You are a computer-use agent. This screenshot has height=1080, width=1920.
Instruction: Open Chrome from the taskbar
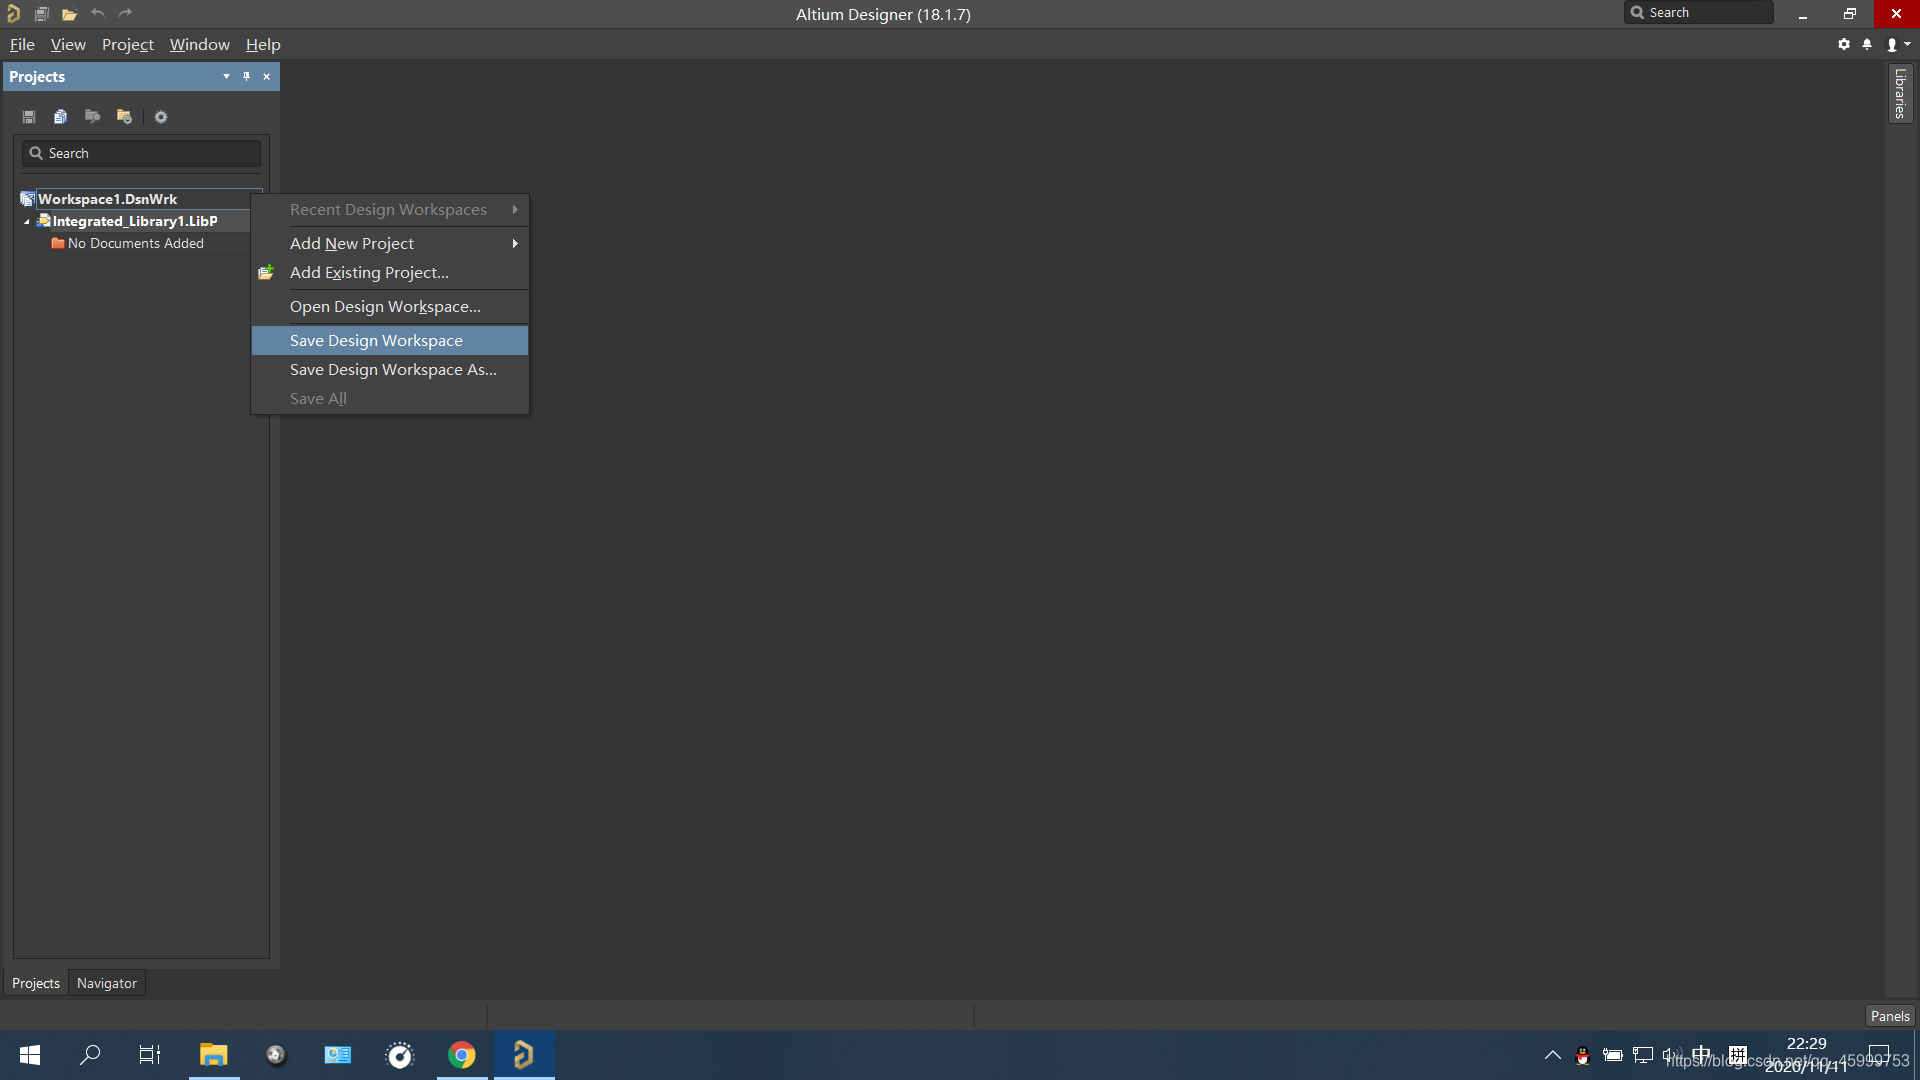click(x=462, y=1055)
